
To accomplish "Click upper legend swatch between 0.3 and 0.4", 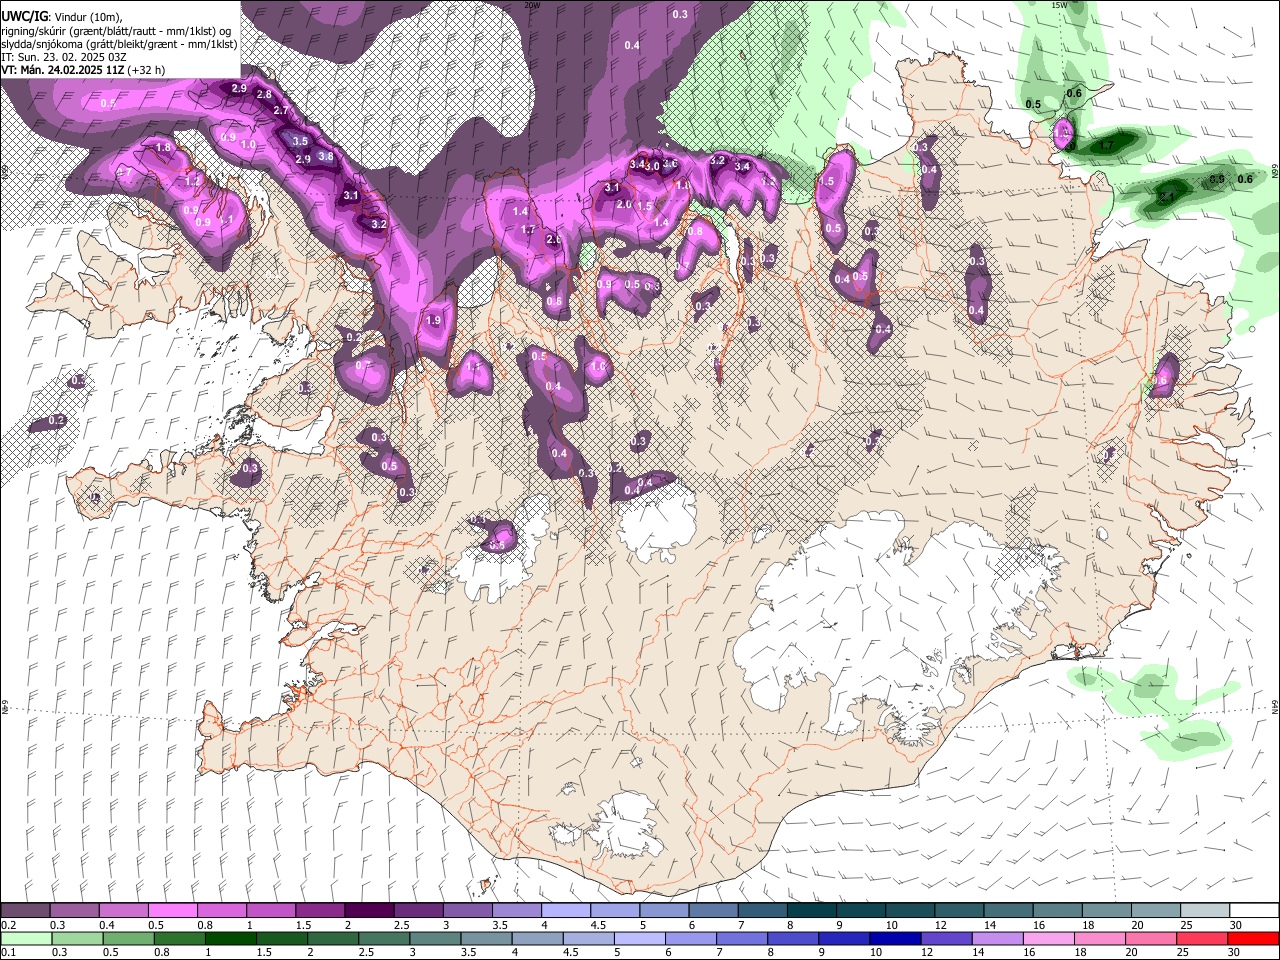I will click(74, 910).
